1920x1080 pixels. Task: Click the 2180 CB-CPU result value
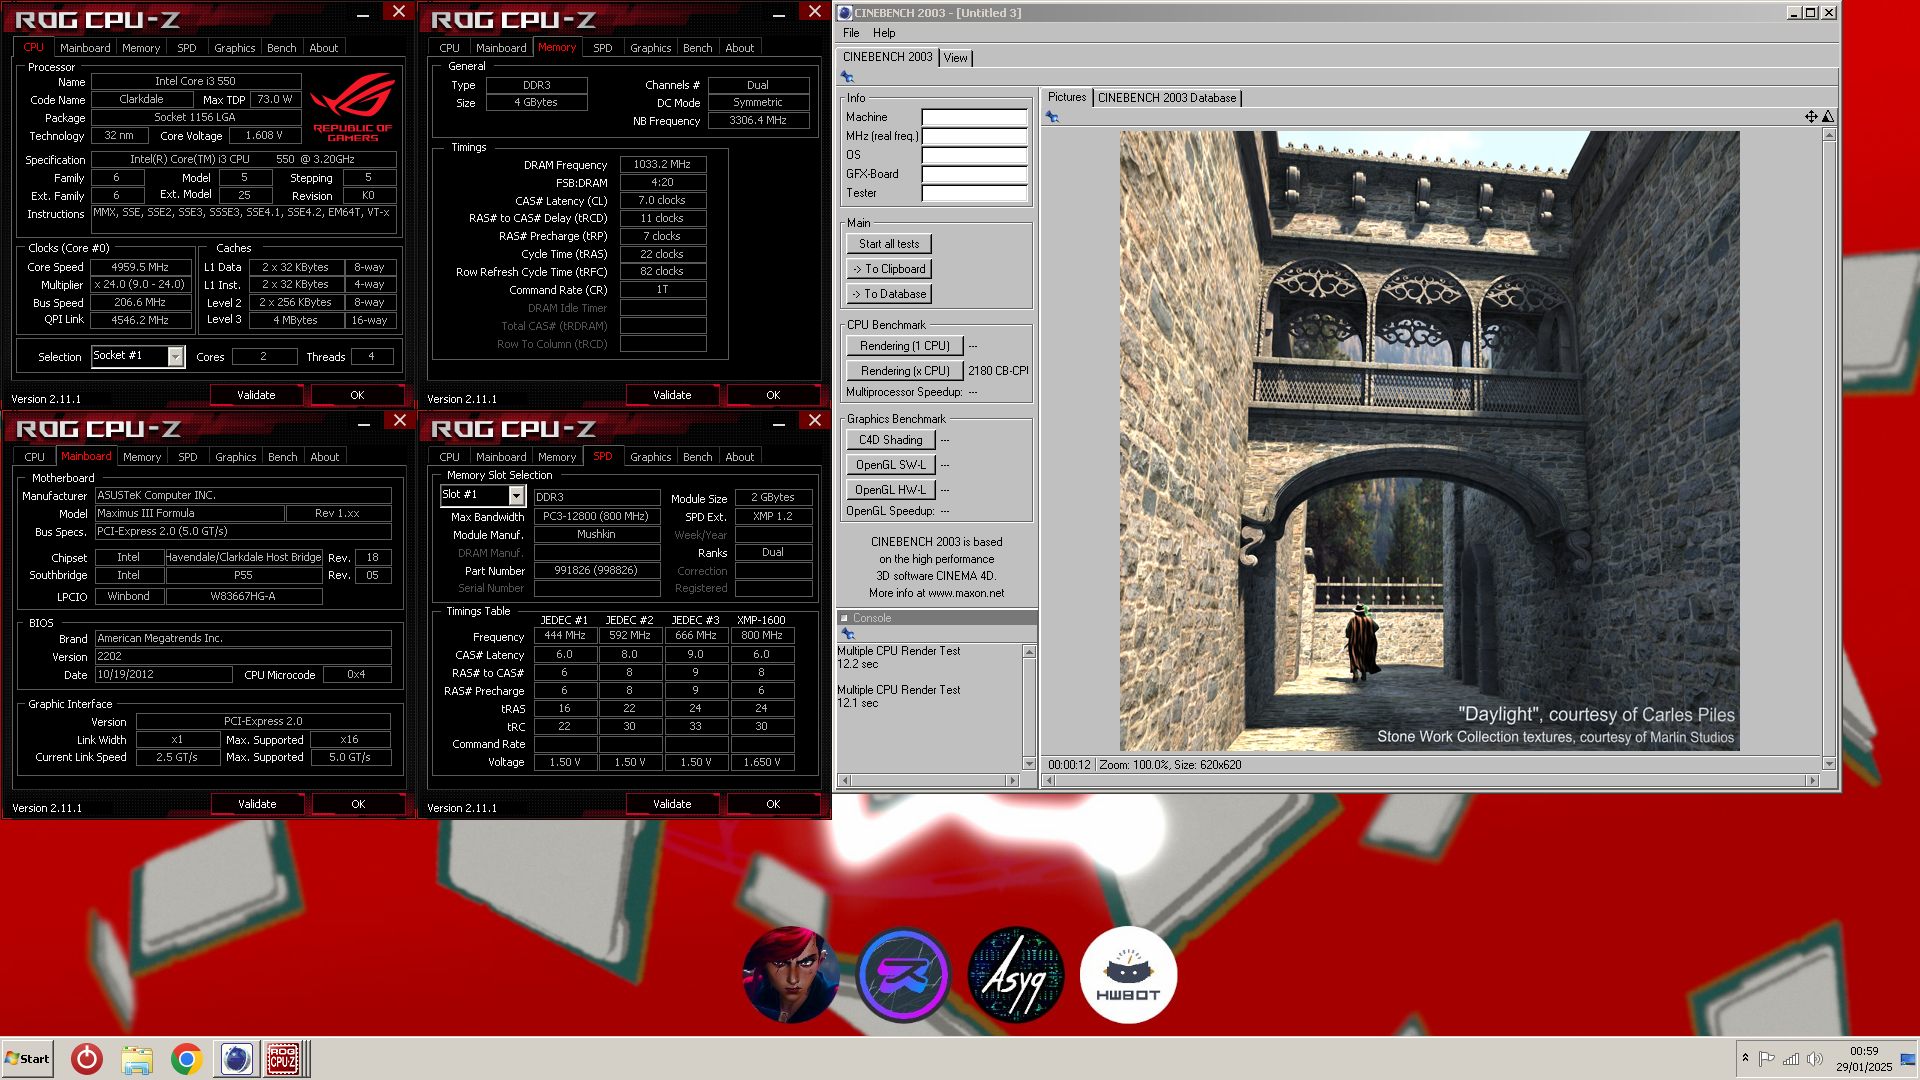click(x=998, y=371)
